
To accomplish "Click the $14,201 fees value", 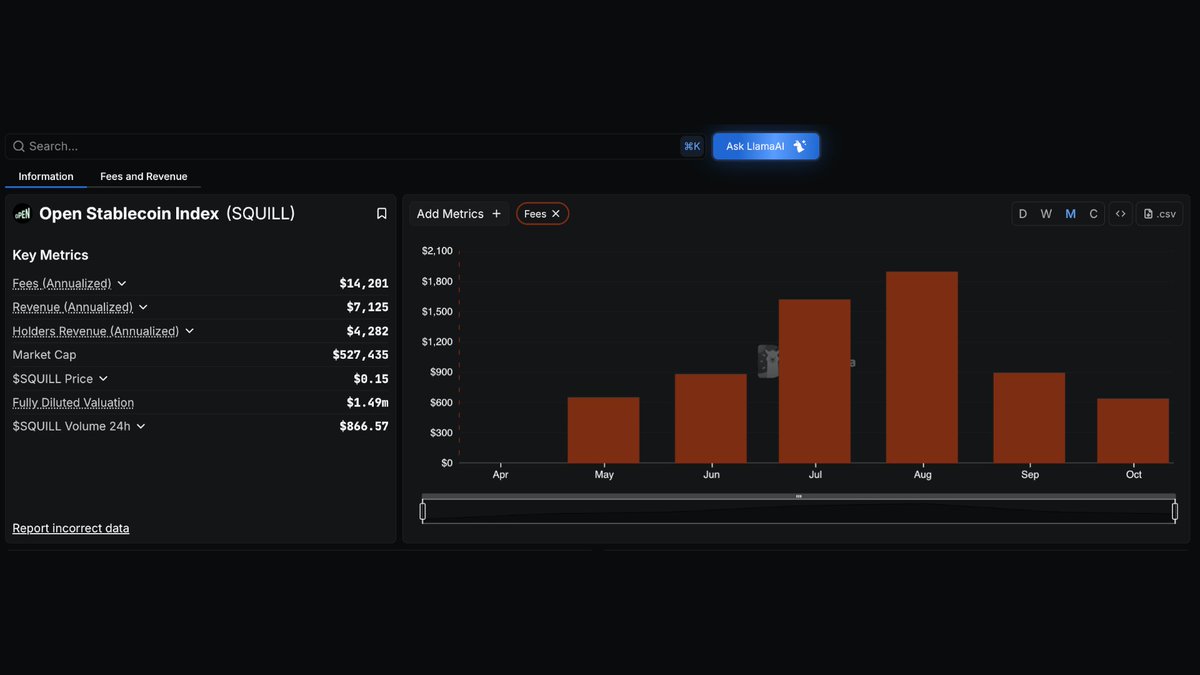I will [x=364, y=284].
